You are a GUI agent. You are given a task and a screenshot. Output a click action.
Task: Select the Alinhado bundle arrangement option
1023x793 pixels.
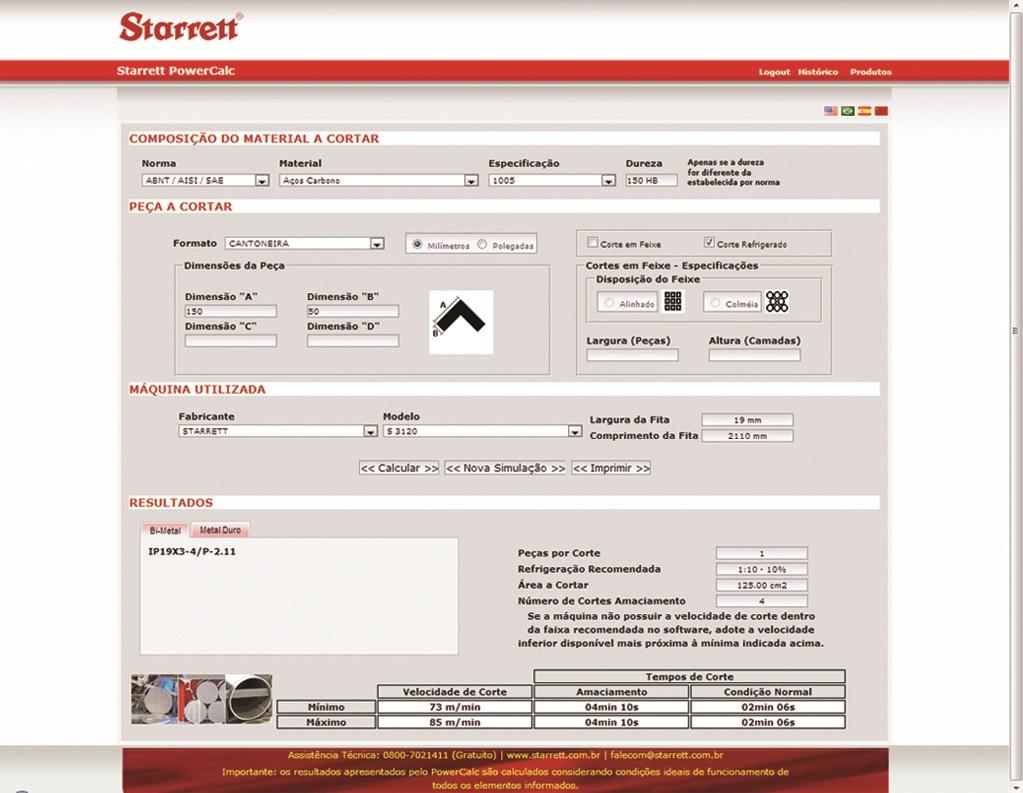click(609, 303)
